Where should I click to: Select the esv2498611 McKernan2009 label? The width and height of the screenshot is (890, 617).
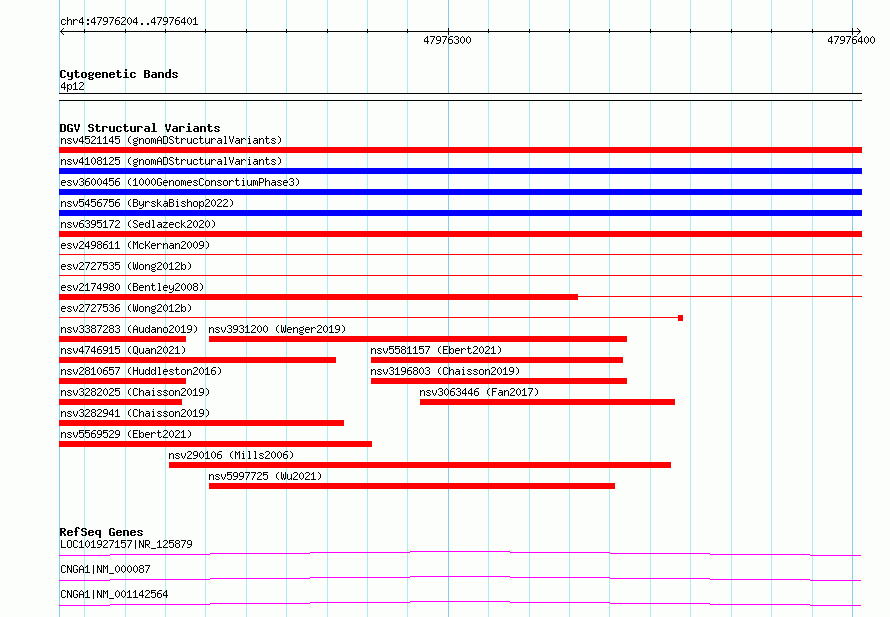[x=135, y=245]
